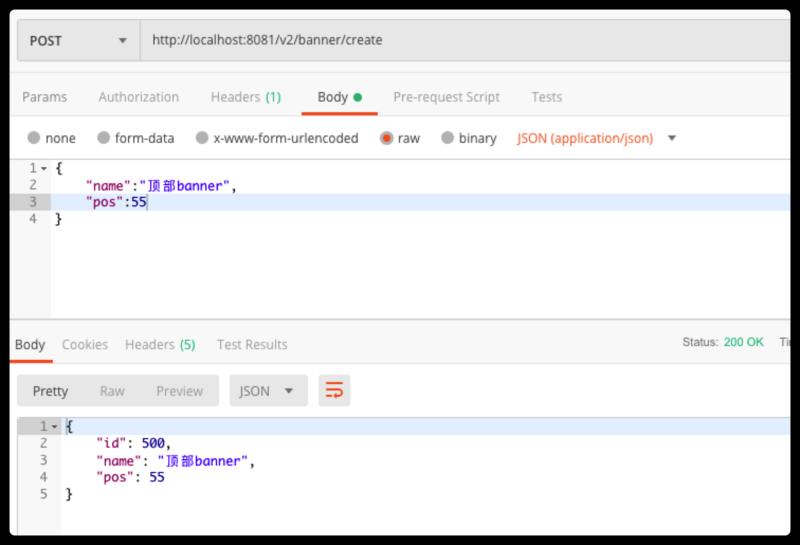Screen dimensions: 800x545
Task: Select the form-data radio option
Action: [x=104, y=138]
